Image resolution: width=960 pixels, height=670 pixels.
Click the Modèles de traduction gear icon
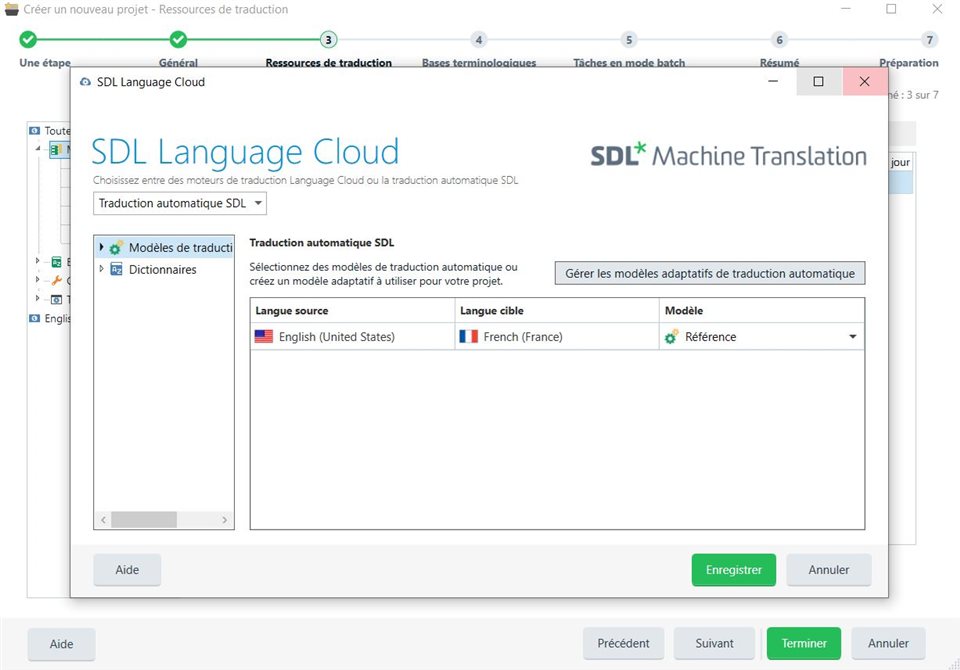click(116, 247)
